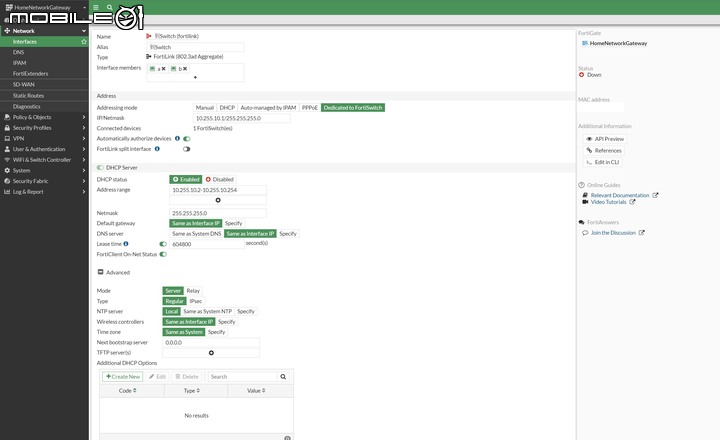Select IPsec type
720x440 pixels.
coord(196,301)
